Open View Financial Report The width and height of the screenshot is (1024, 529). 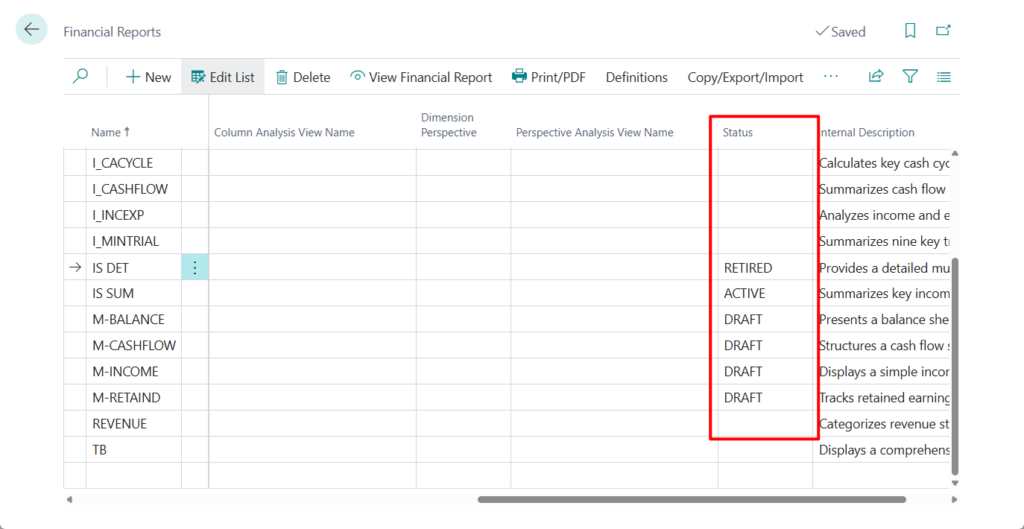point(420,77)
